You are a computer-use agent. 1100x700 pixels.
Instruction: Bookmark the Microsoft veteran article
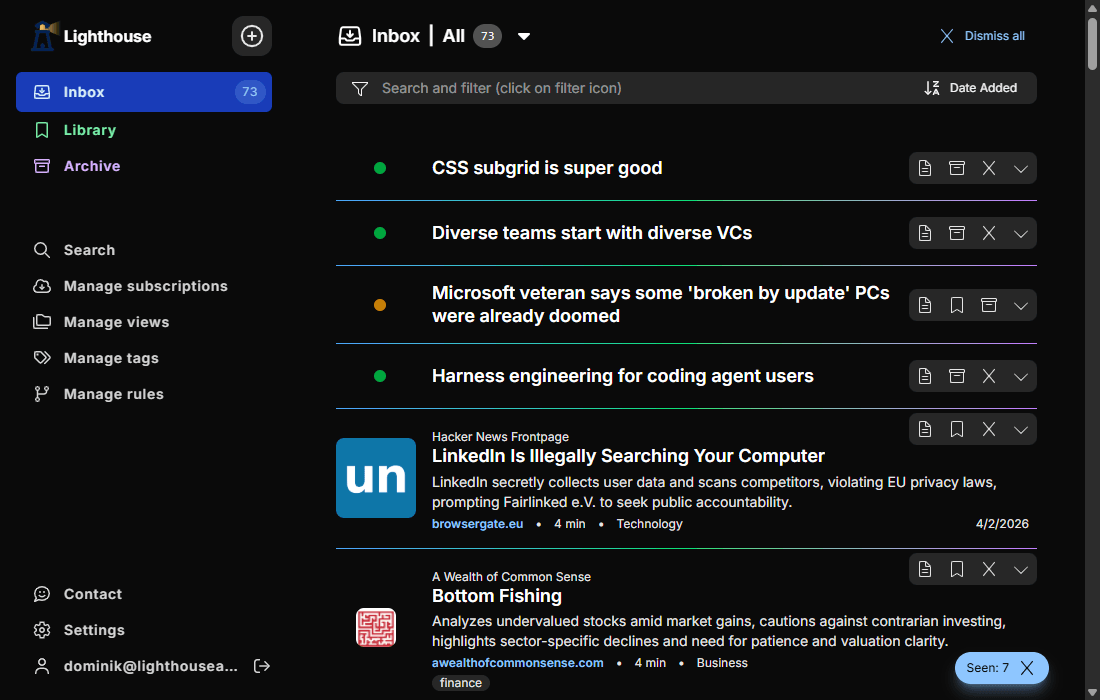957,305
